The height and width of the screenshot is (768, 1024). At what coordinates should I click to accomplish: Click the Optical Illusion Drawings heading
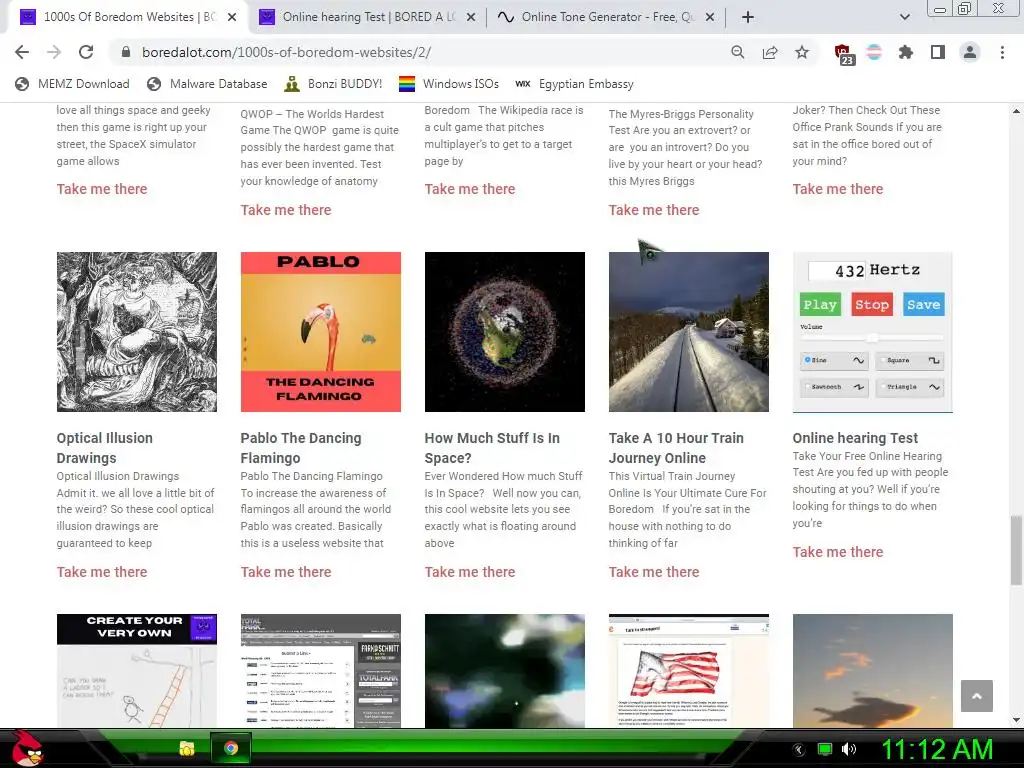(104, 448)
